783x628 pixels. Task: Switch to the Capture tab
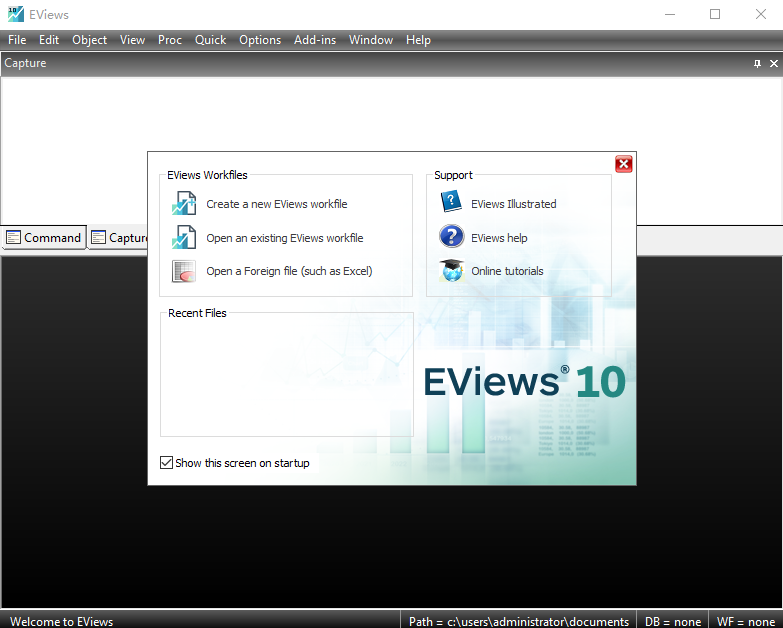(120, 238)
